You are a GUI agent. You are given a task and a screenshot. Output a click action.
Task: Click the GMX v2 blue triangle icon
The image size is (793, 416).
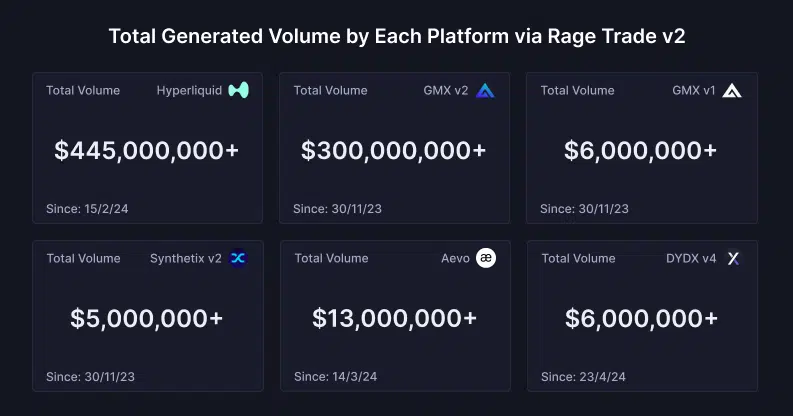[x=485, y=90]
